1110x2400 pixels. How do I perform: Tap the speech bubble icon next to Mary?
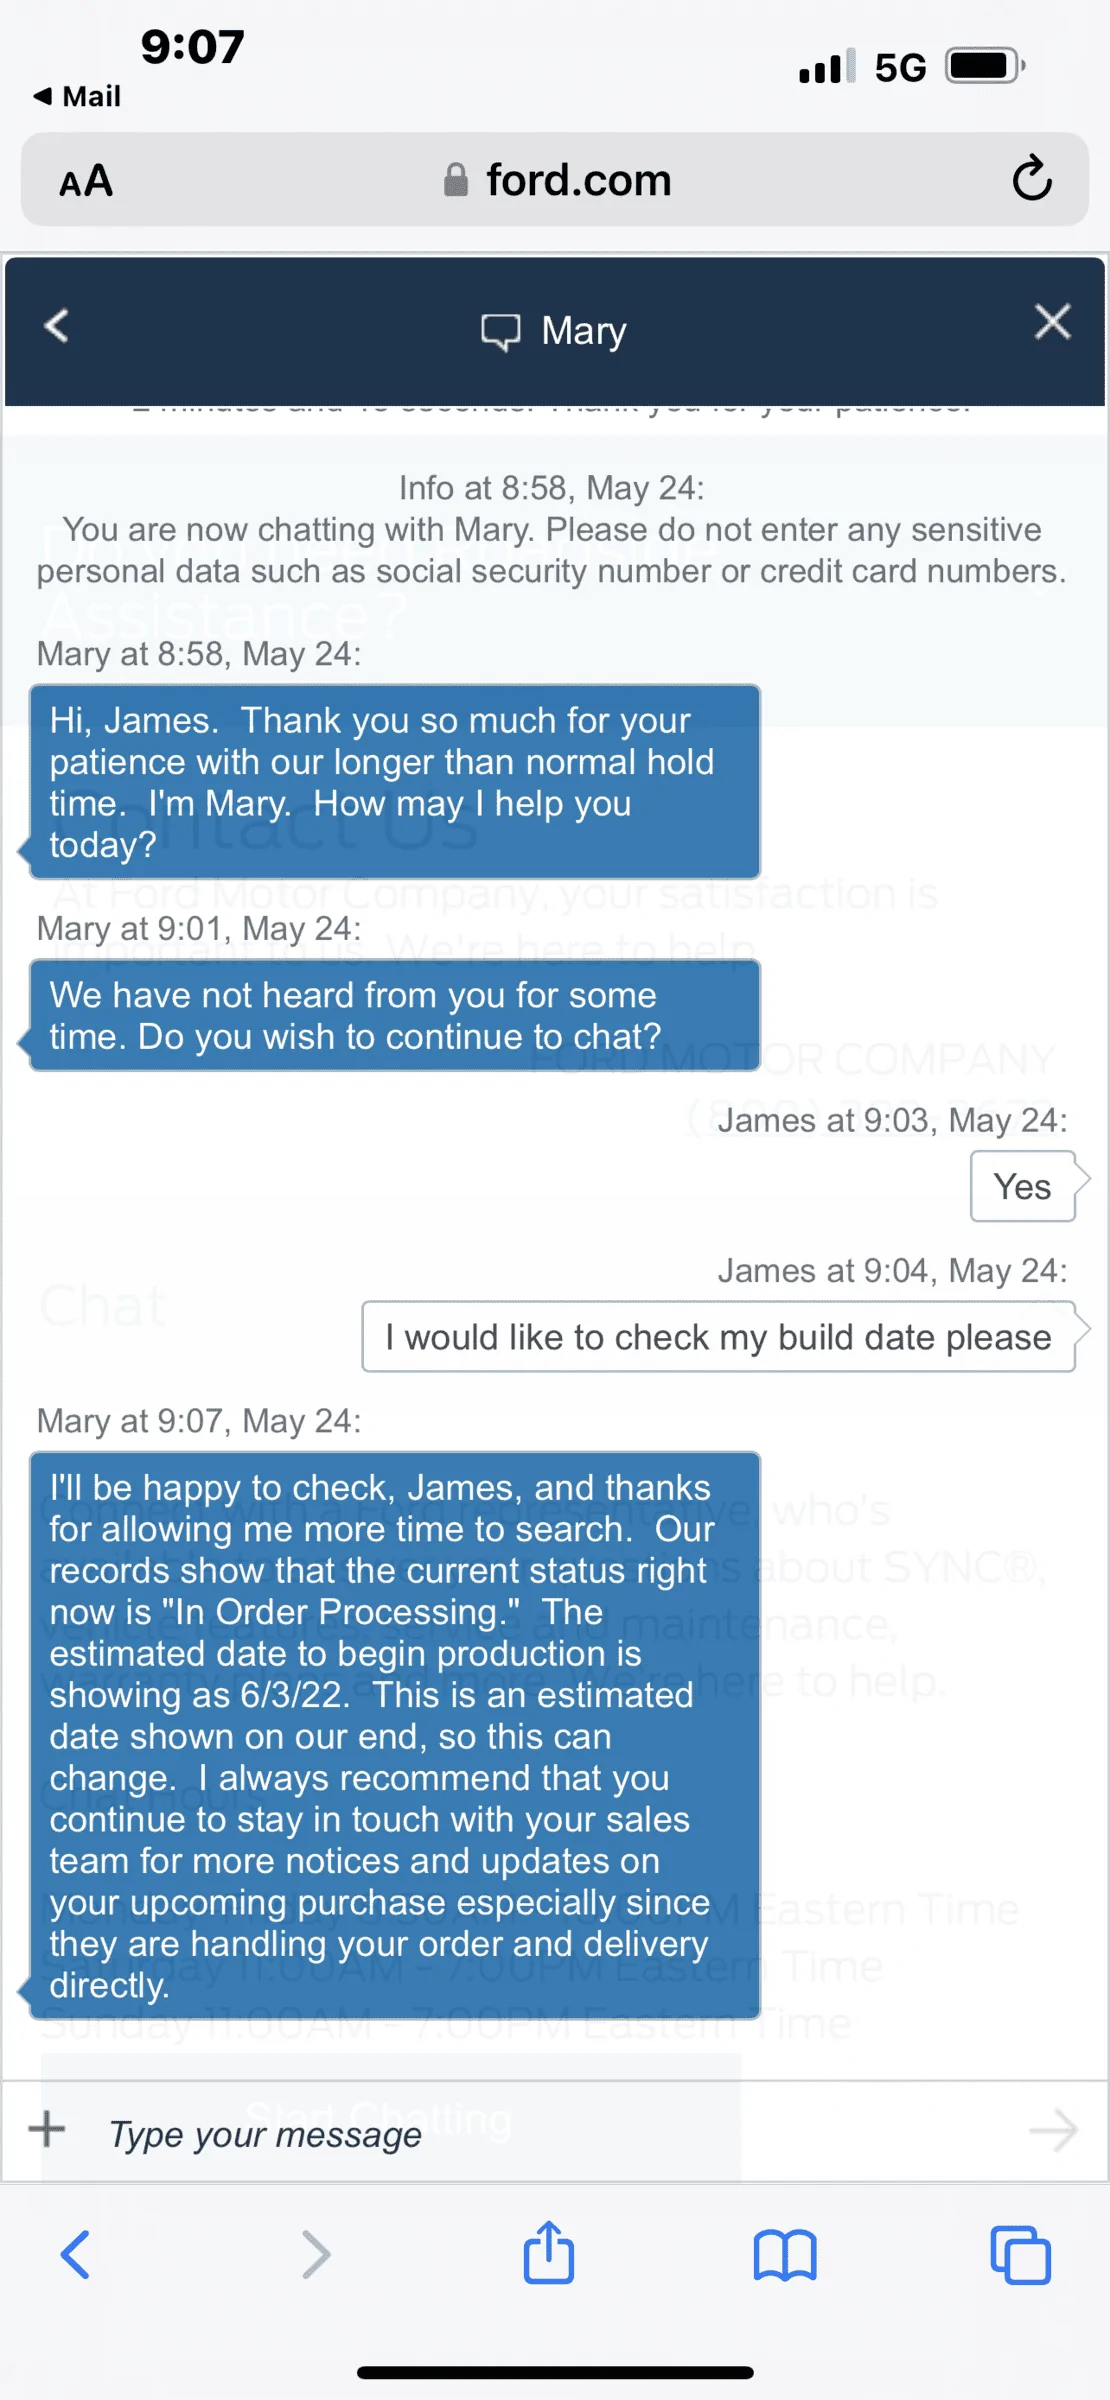coord(501,331)
